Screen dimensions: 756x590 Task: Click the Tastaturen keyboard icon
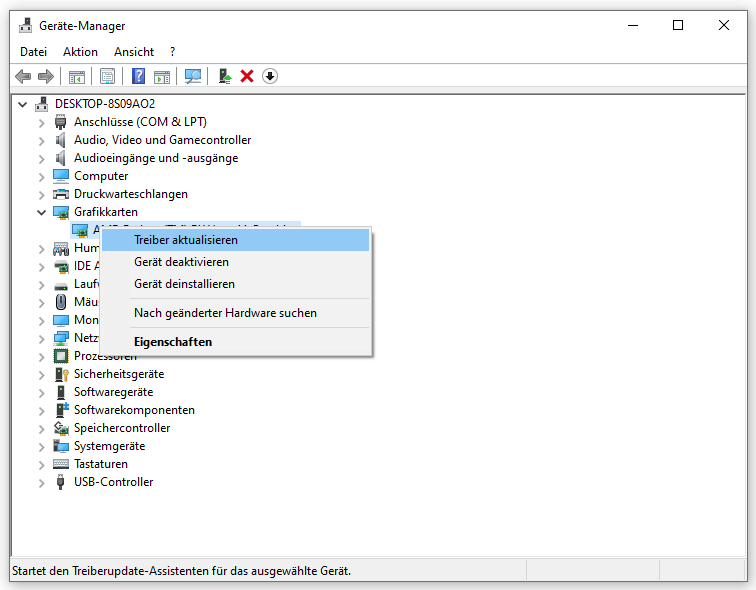(x=61, y=464)
